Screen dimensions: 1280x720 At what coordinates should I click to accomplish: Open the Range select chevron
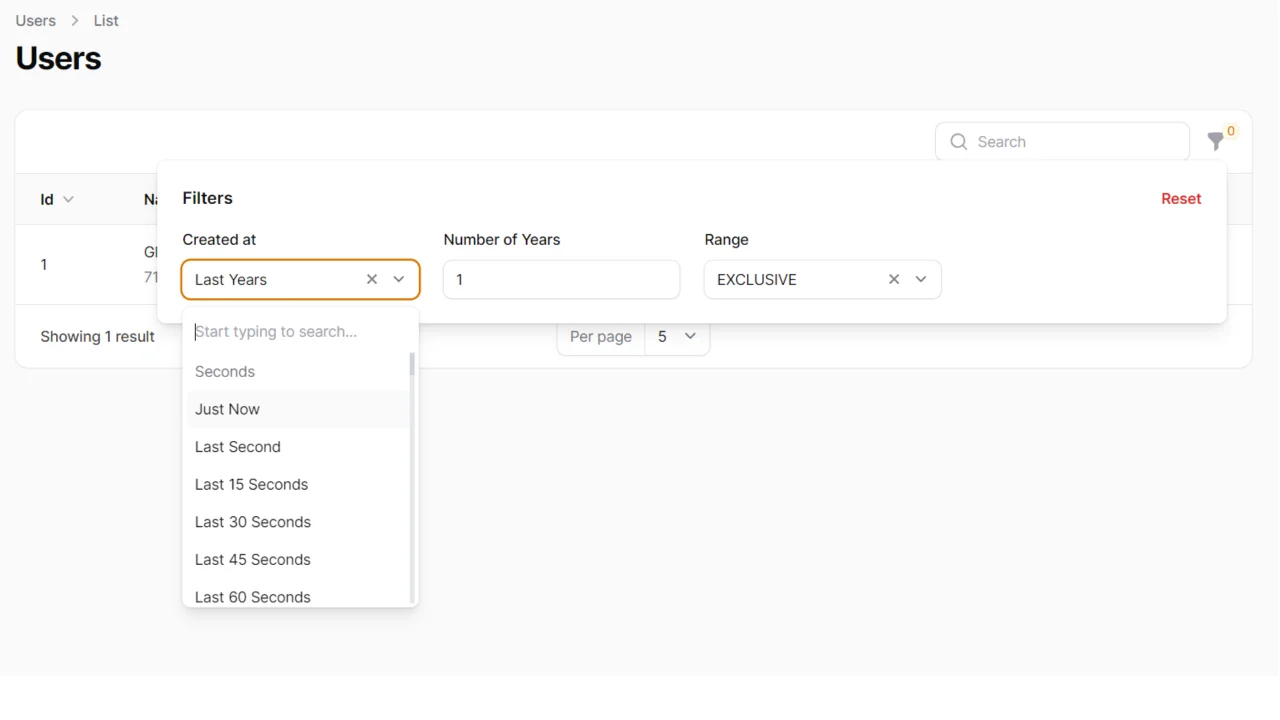pyautogui.click(x=921, y=280)
